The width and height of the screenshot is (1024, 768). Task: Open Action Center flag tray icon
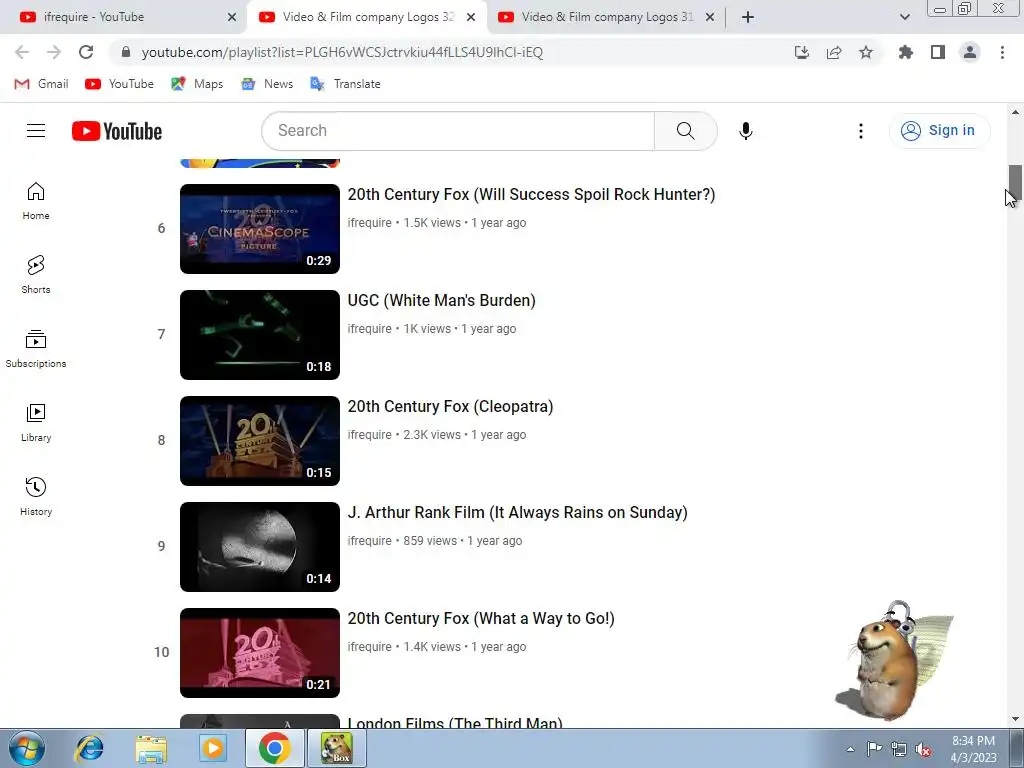(x=874, y=750)
